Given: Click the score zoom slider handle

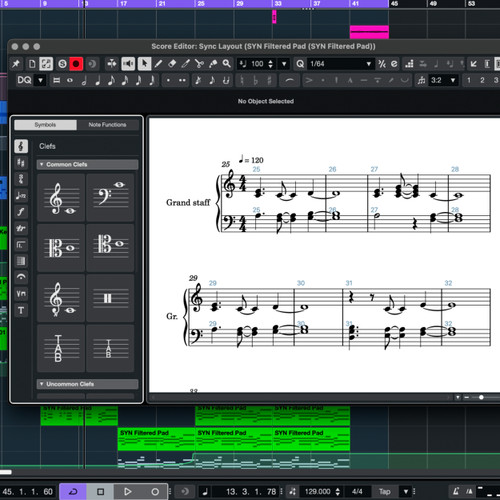Looking at the screenshot, I should pos(481,397).
